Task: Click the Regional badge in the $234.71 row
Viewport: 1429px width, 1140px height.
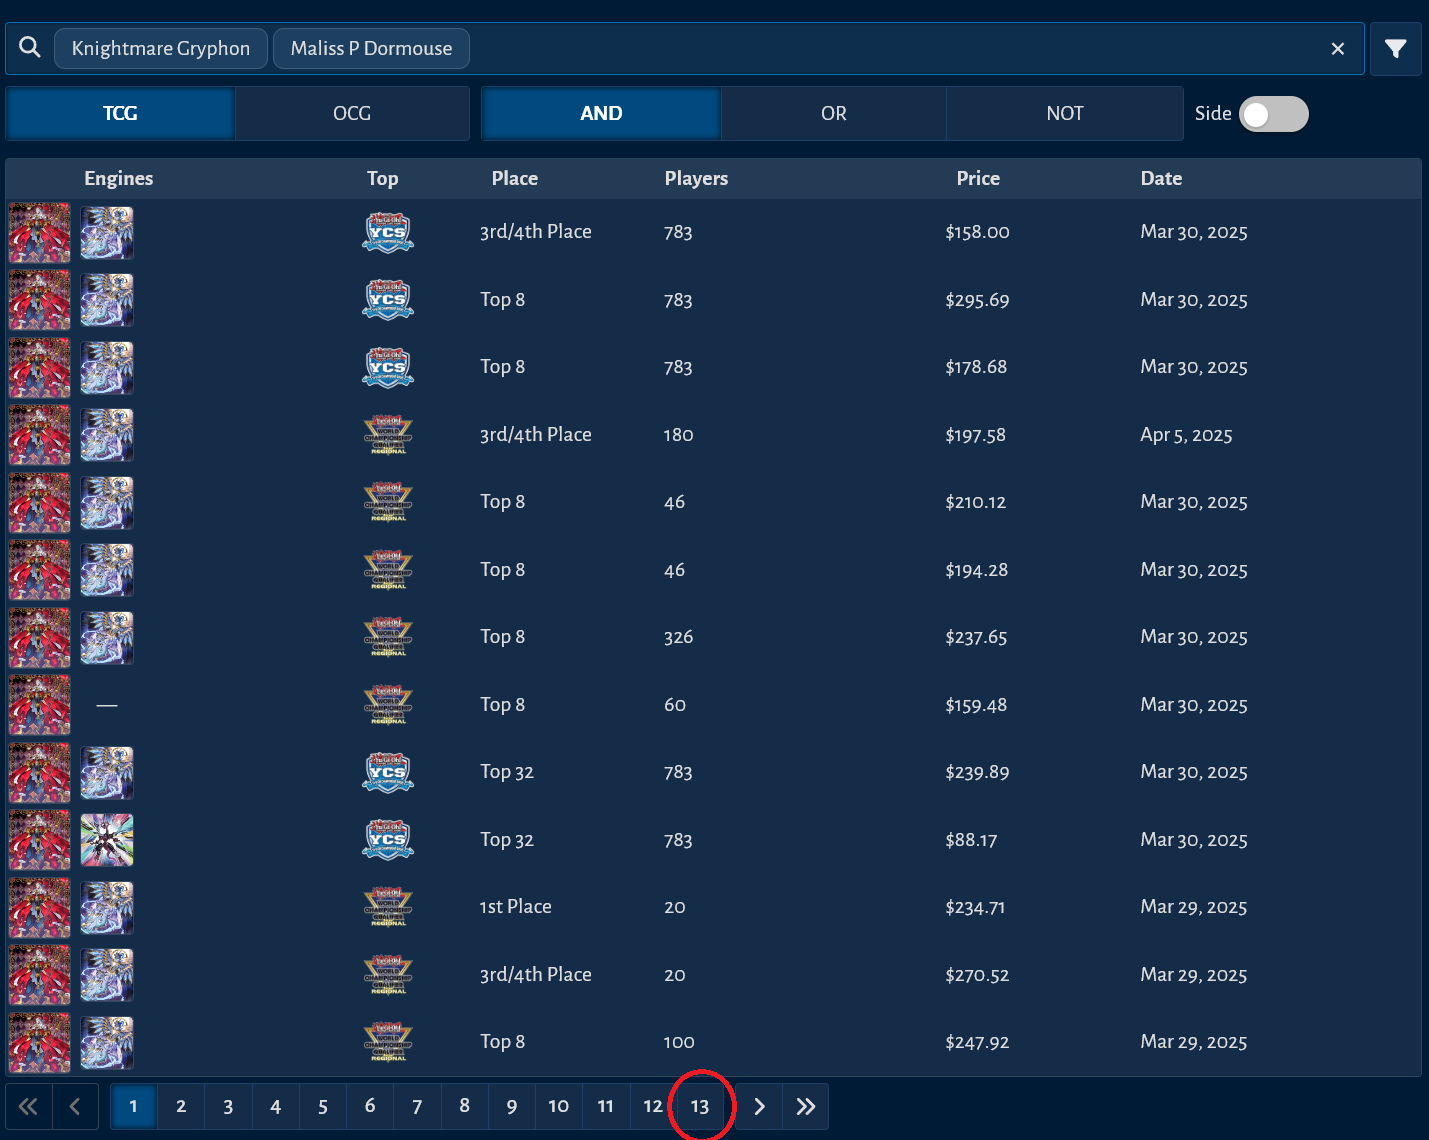Action: (x=388, y=907)
